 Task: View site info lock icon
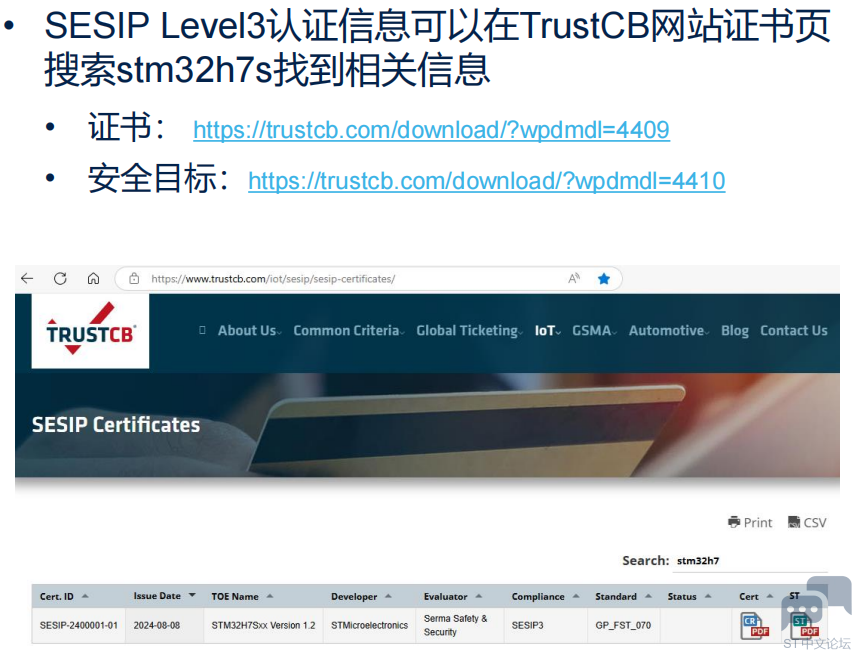coord(134,279)
